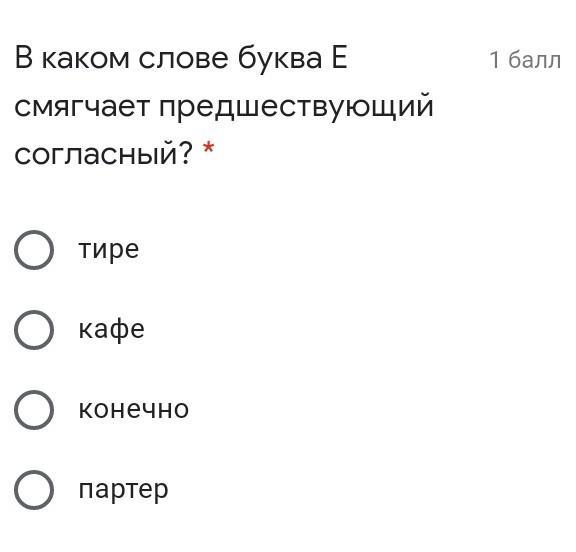Click the word 'согласный?' in the question

[103, 153]
